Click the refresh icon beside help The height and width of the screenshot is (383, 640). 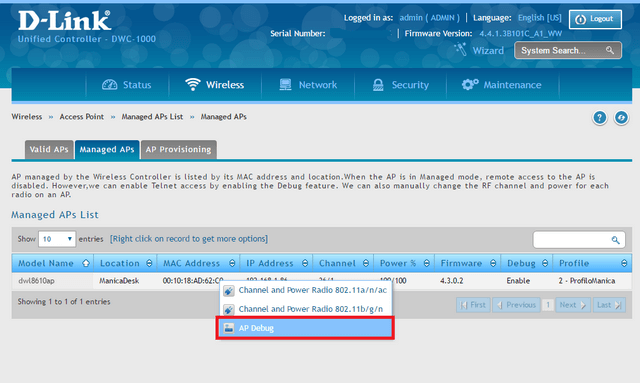(621, 118)
